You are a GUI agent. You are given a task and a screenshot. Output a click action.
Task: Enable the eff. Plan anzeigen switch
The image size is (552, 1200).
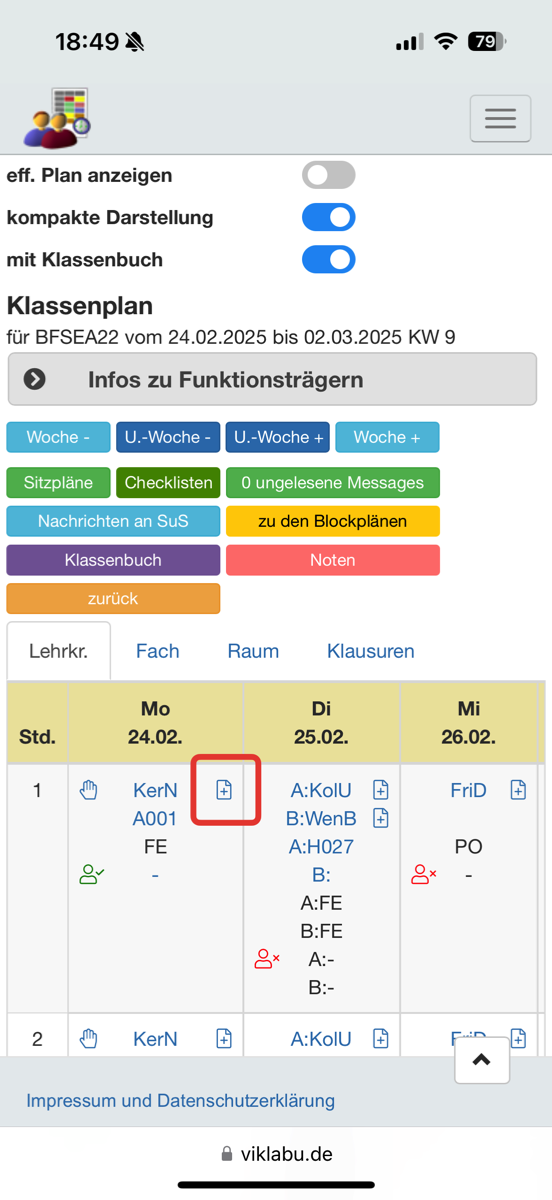coord(329,175)
